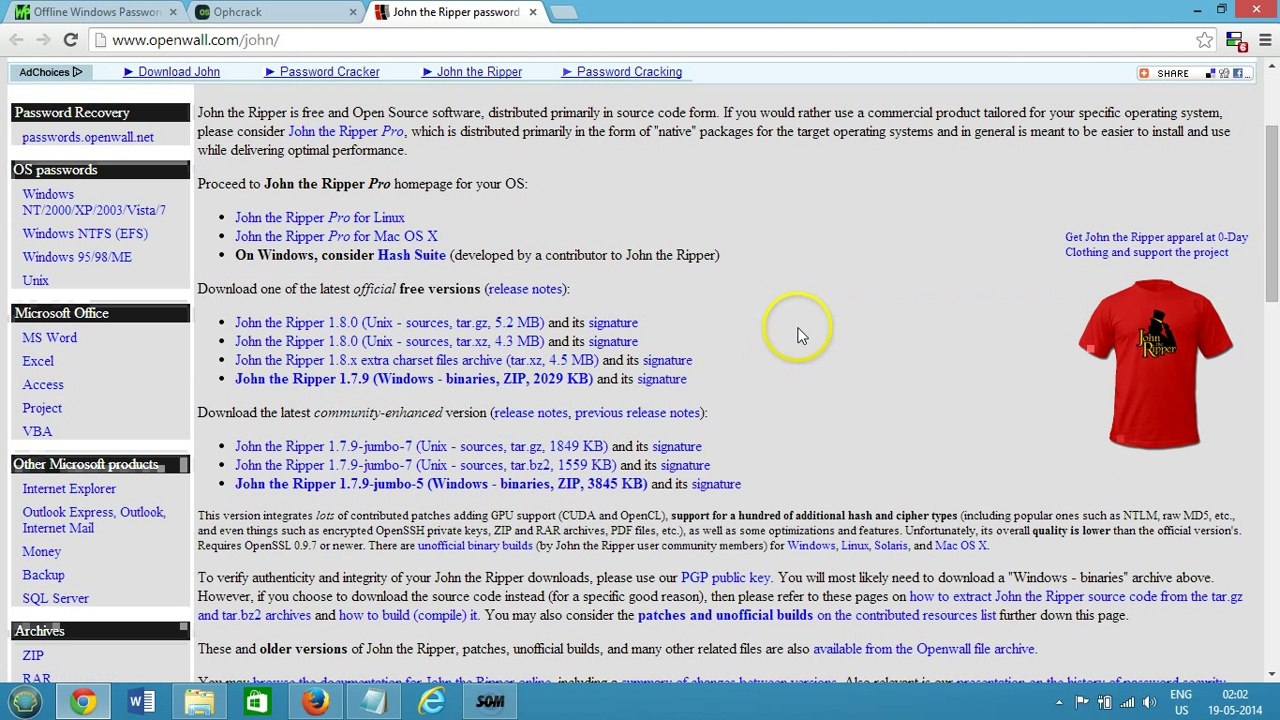
Task: Open the Get John the Ripper apparel link
Action: tap(1156, 245)
